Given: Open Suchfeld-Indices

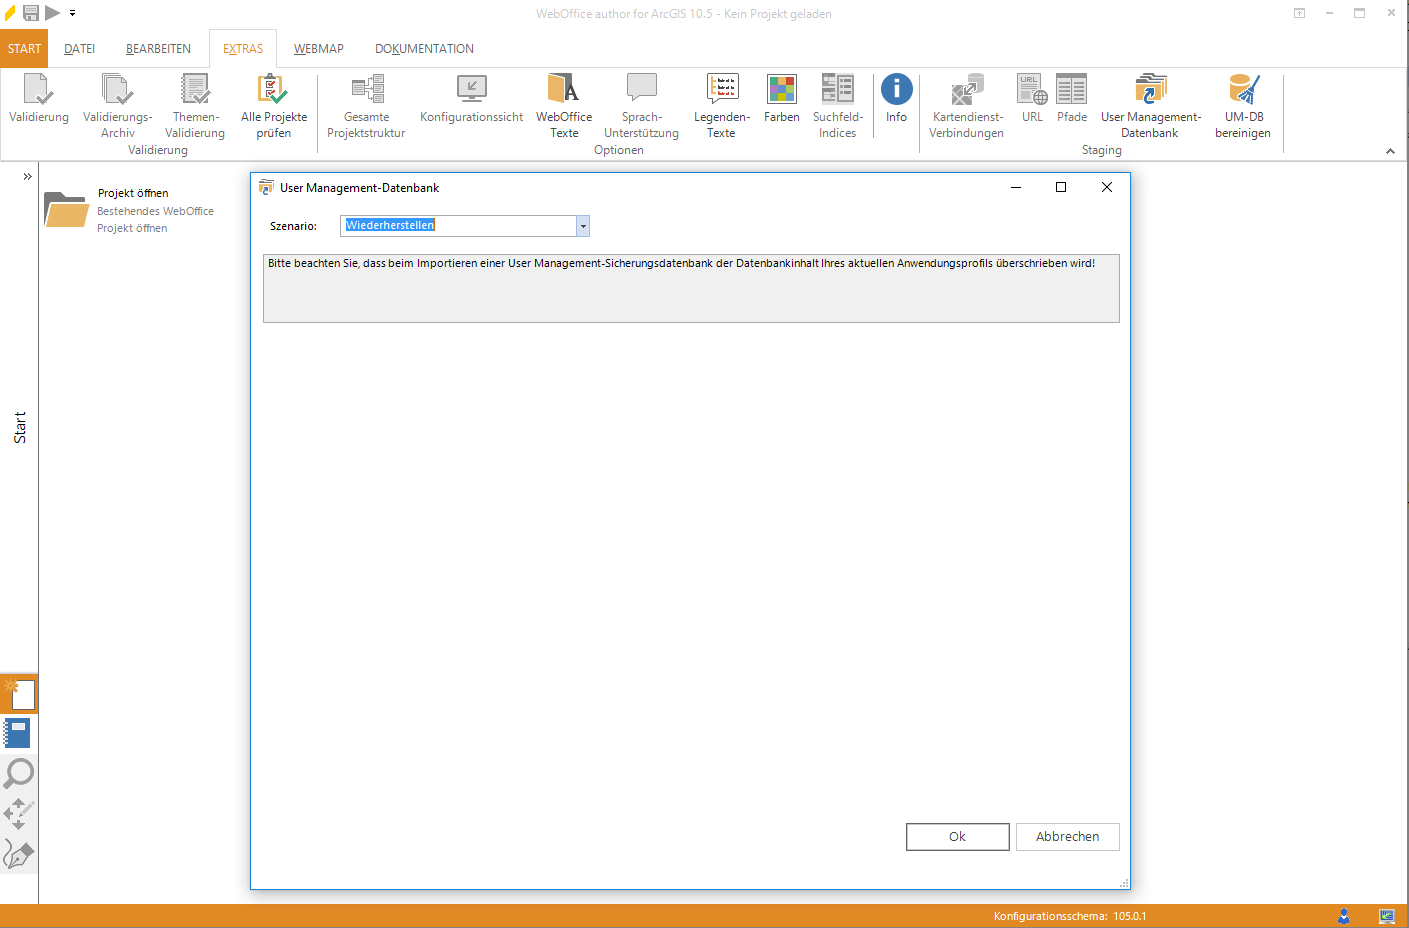Looking at the screenshot, I should 838,104.
